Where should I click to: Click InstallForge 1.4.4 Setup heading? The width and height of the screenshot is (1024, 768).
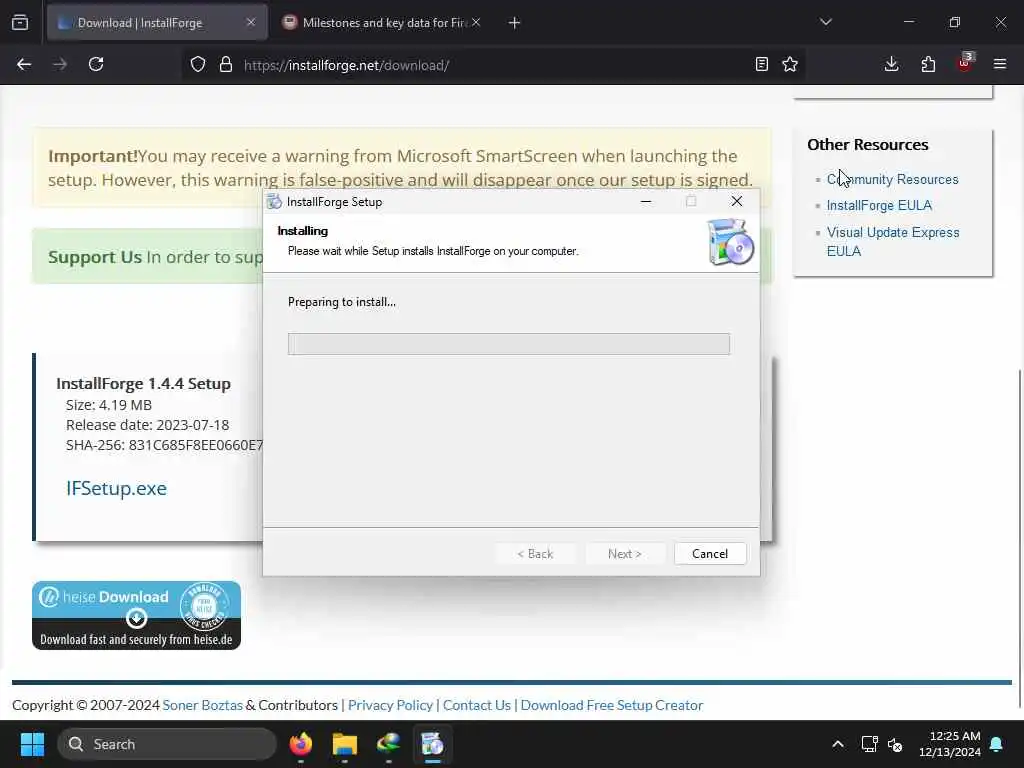[144, 383]
